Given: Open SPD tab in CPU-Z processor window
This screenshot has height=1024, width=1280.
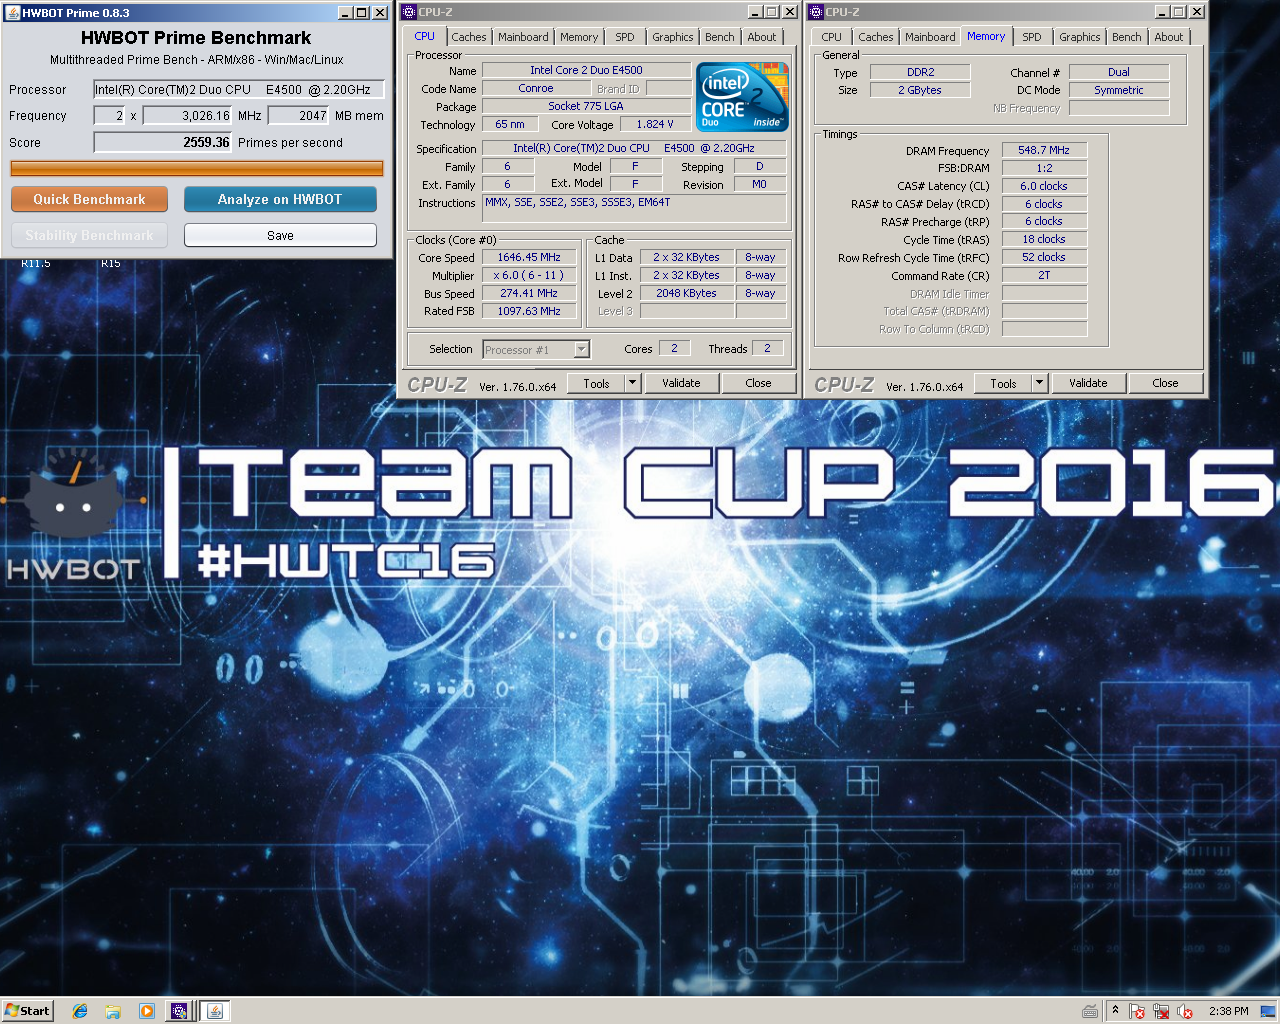Looking at the screenshot, I should point(625,37).
